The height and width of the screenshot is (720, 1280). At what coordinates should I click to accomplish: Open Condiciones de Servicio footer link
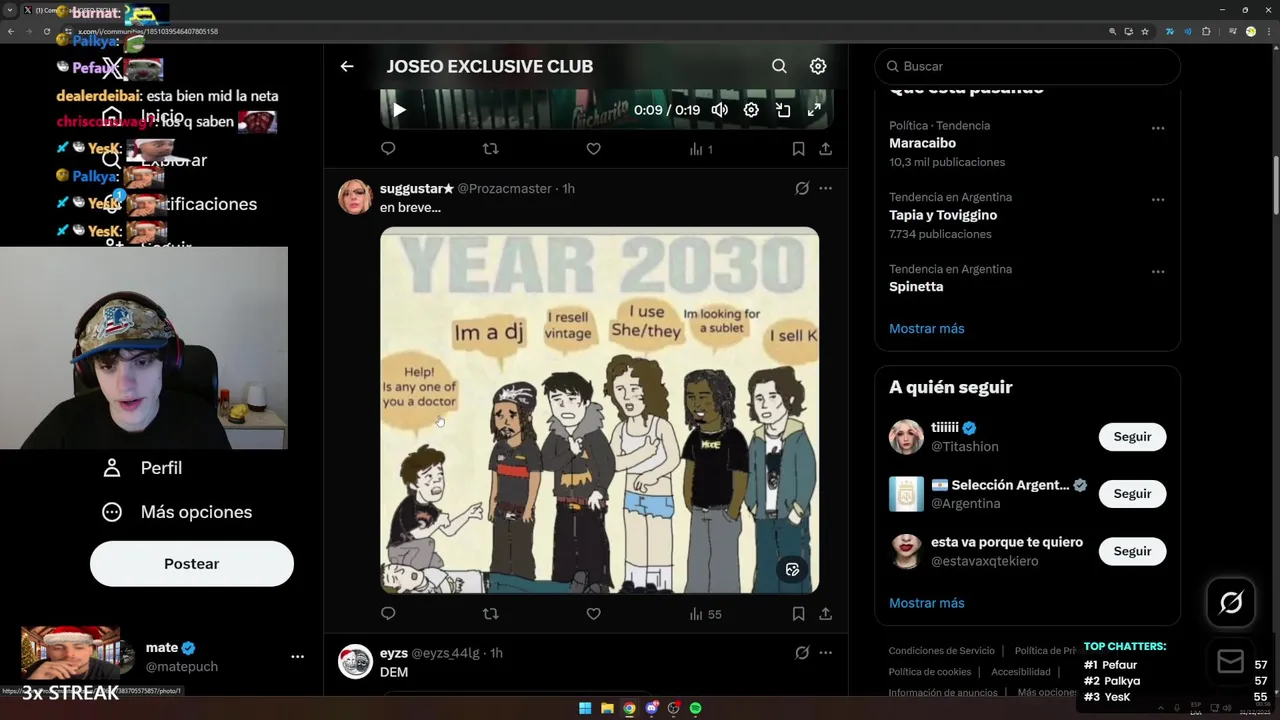tap(942, 651)
